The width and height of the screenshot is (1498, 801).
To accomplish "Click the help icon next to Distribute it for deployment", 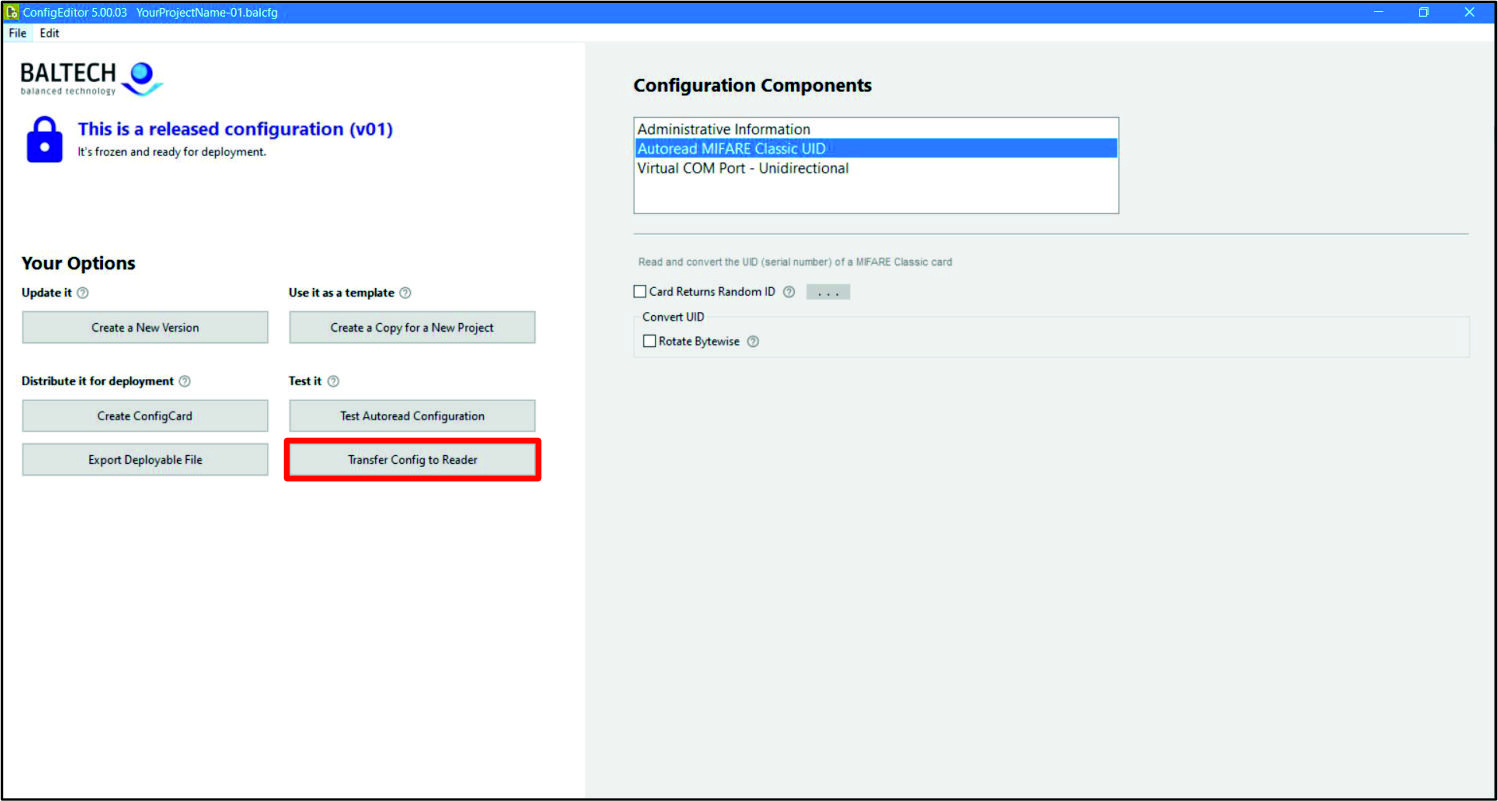I will (x=185, y=381).
